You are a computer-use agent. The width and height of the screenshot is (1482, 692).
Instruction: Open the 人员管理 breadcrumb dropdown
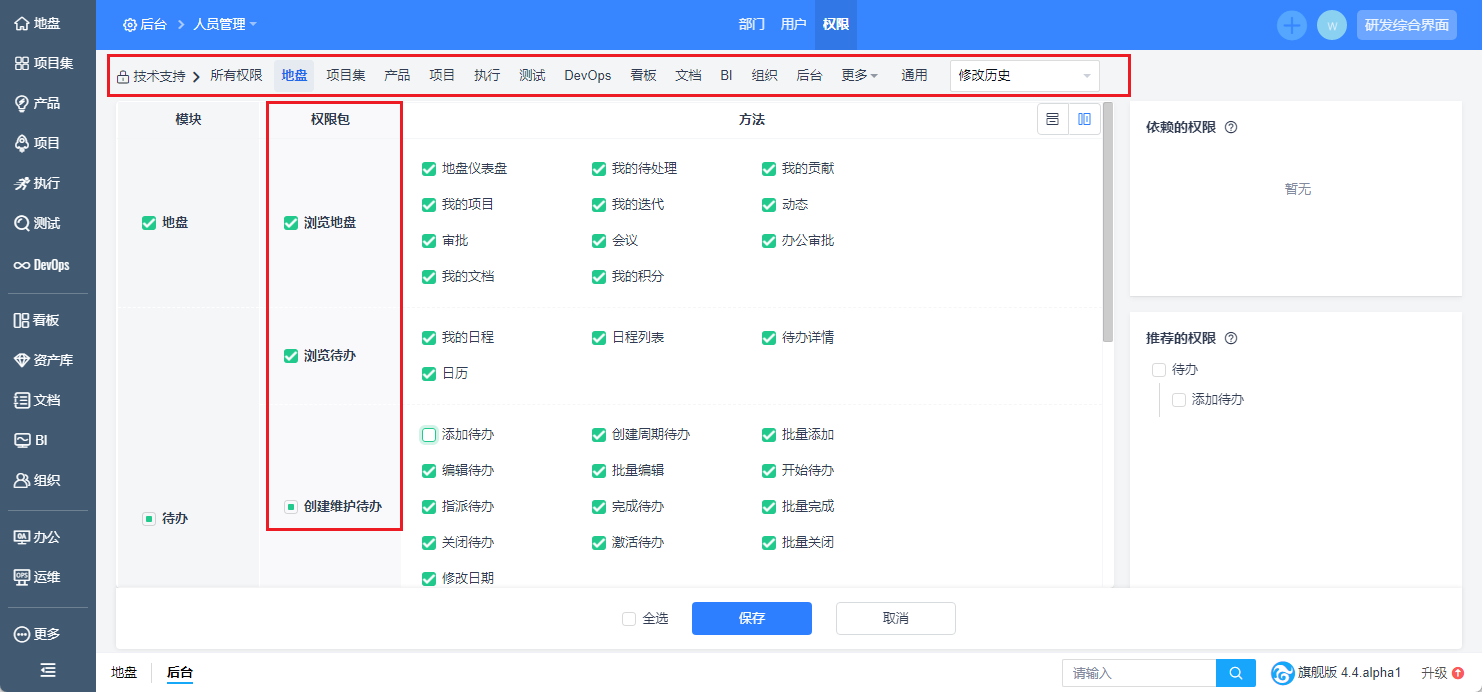(x=225, y=24)
